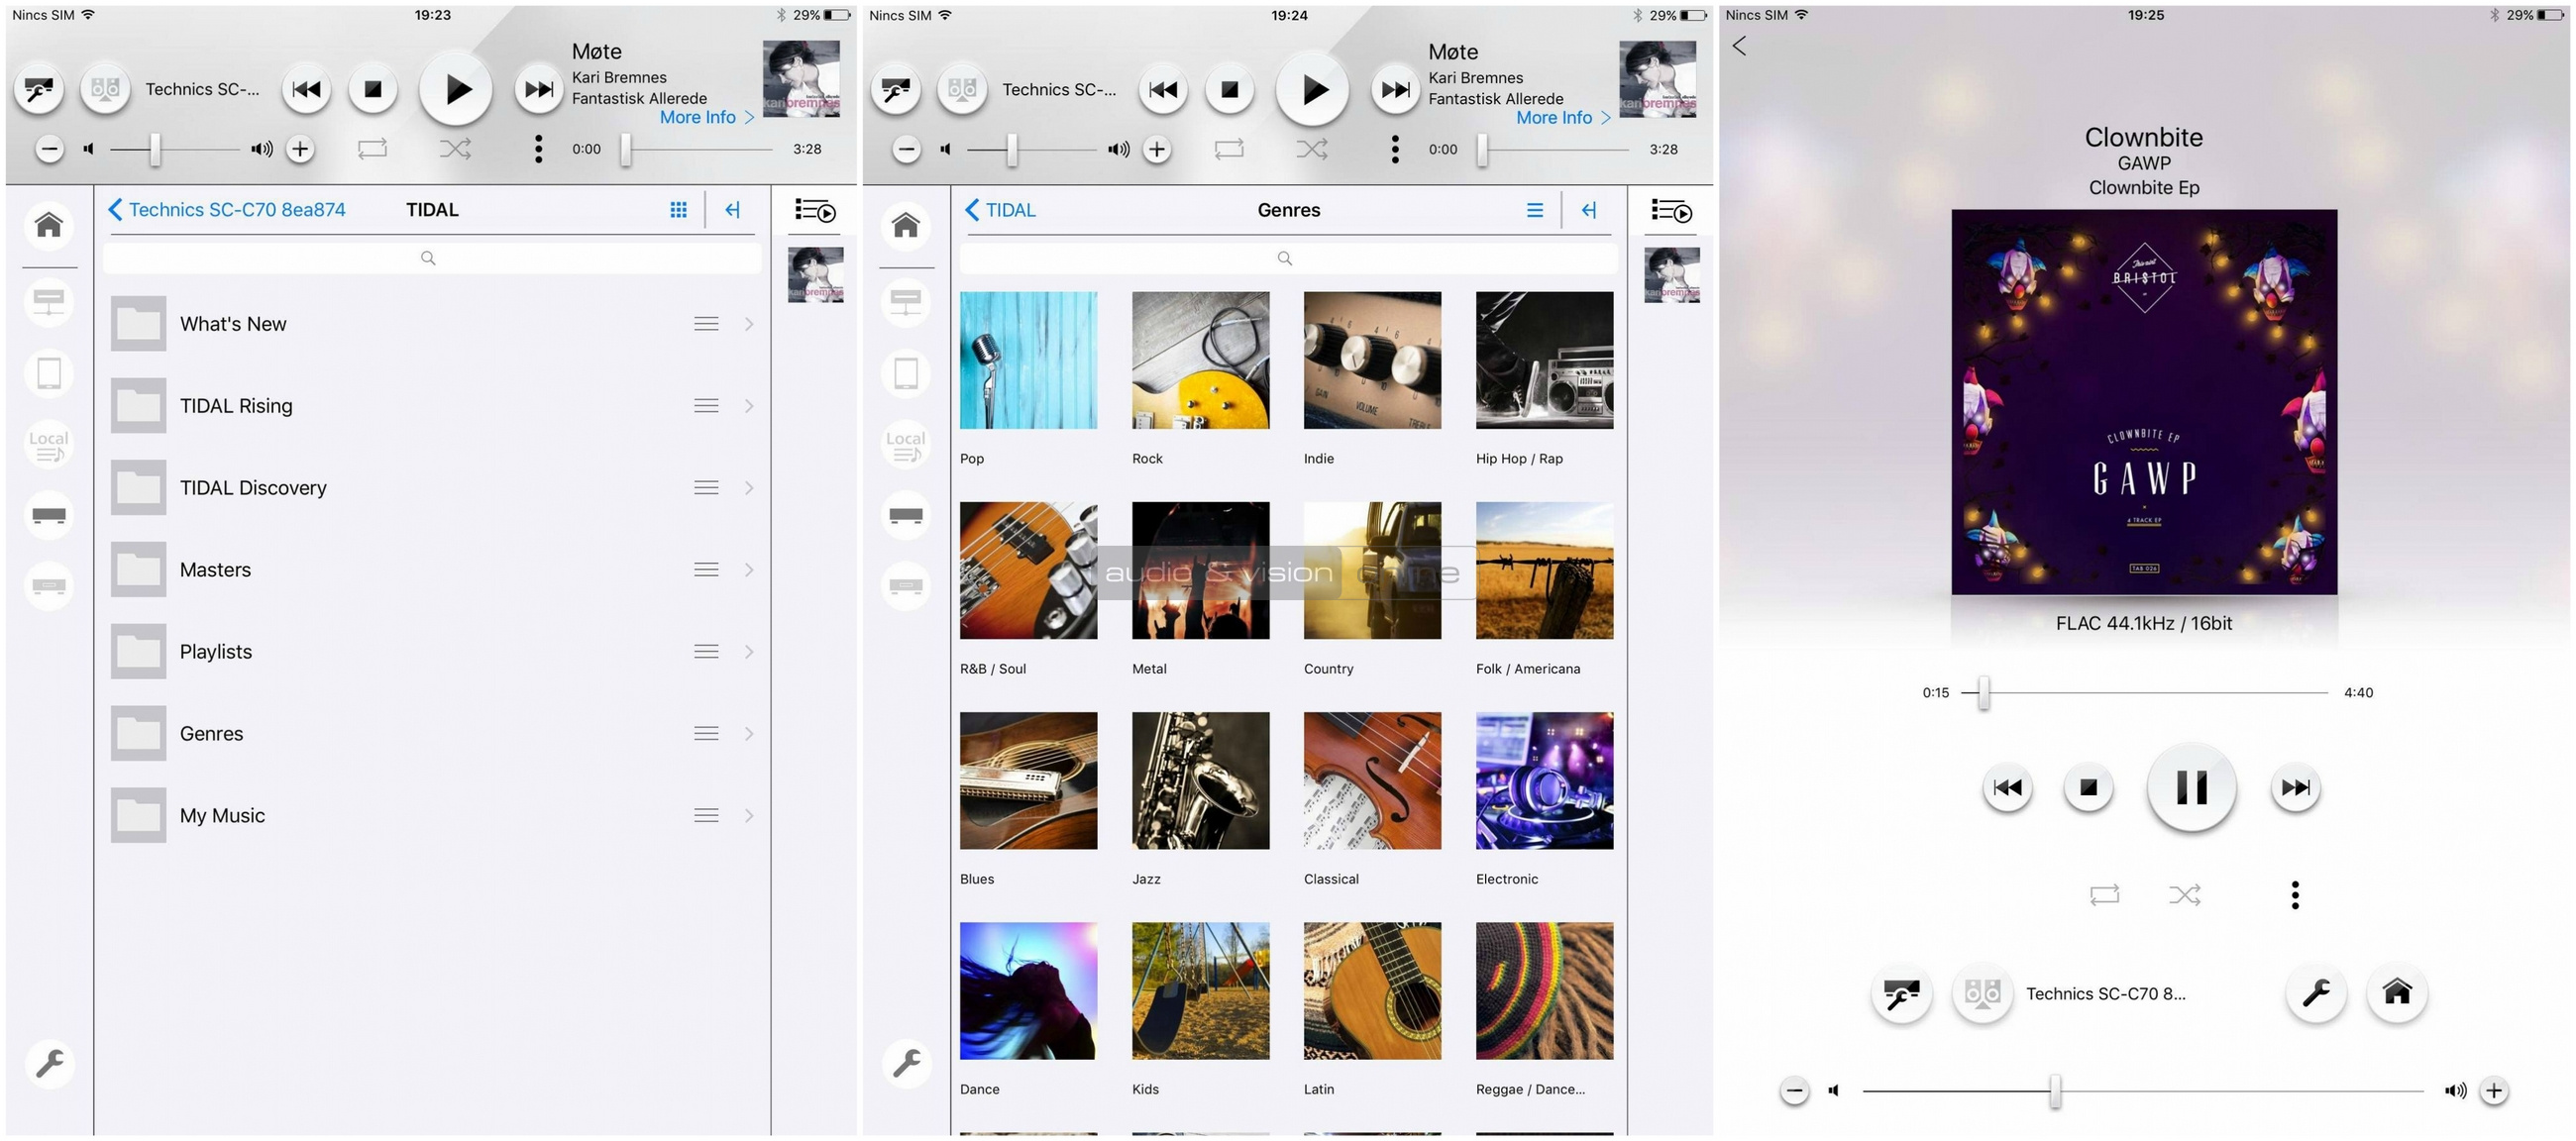Tap wrench settings icon on now playing screen

(x=2316, y=993)
